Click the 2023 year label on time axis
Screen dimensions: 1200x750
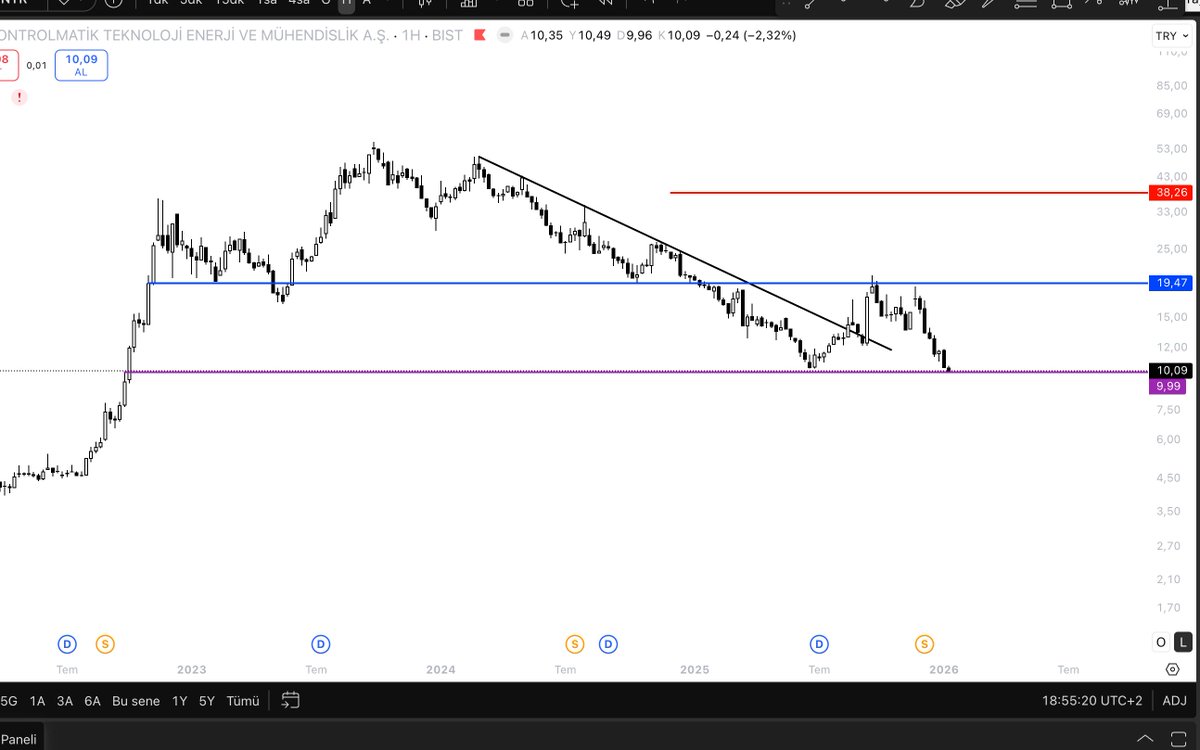point(191,669)
